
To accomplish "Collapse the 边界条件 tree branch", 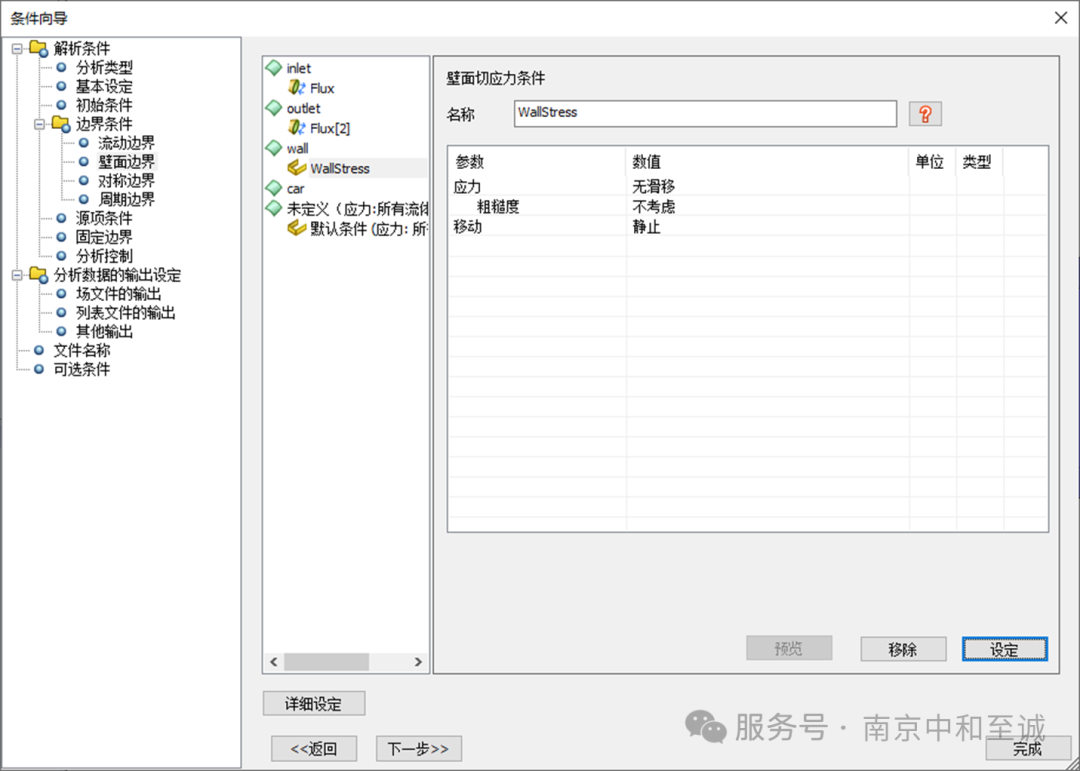I will point(39,125).
